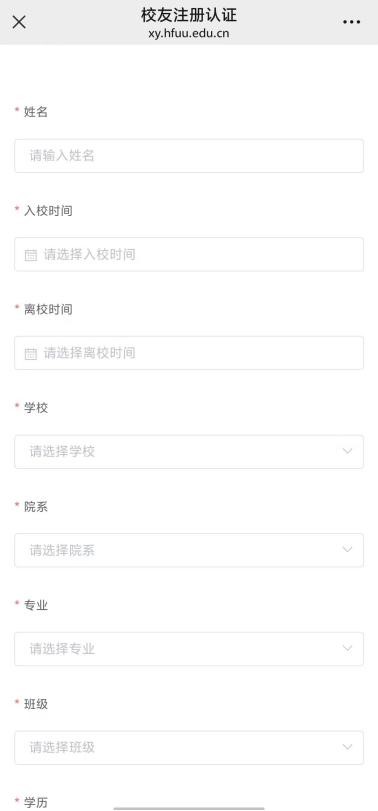This screenshot has height=811, width=378.
Task: Tap the xy.hfuu.edu.cn address text
Action: [x=189, y=34]
